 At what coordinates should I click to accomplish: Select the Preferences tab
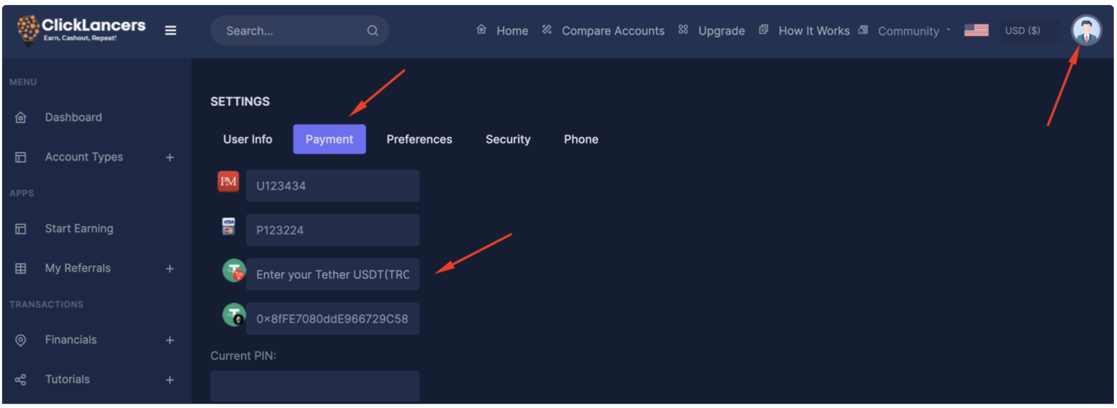419,139
